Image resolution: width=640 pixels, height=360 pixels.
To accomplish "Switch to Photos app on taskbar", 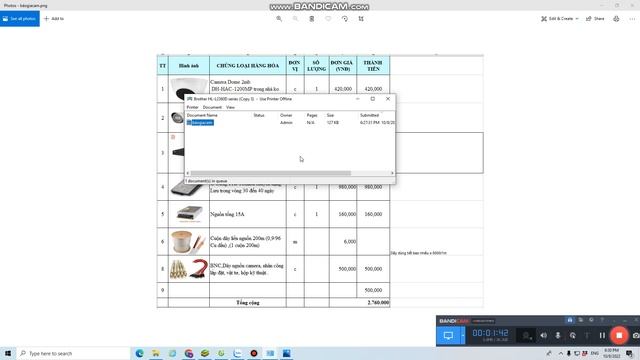I will point(287,353).
